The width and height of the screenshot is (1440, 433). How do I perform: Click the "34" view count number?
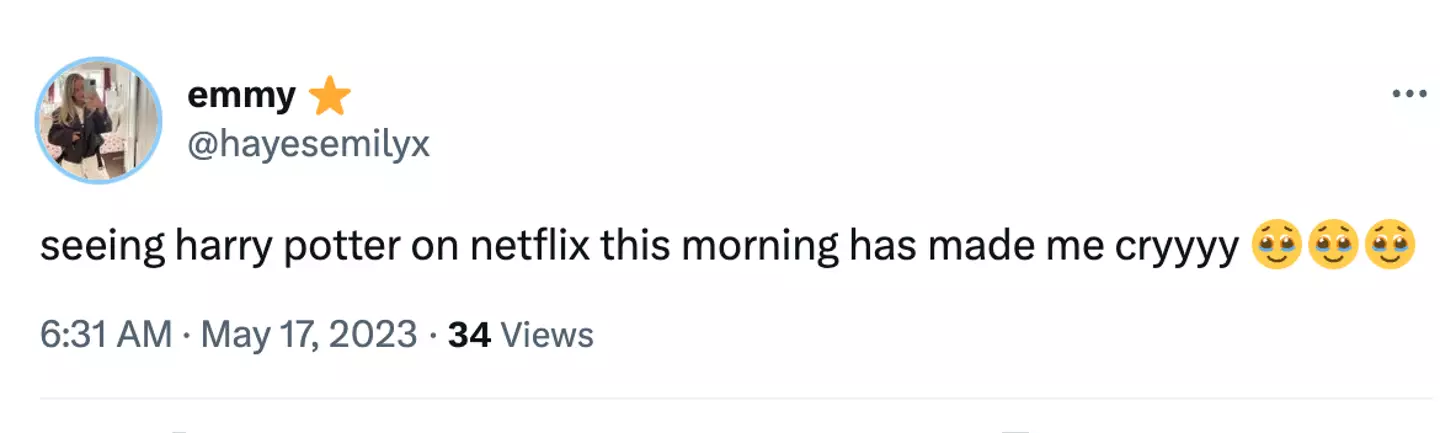point(469,334)
